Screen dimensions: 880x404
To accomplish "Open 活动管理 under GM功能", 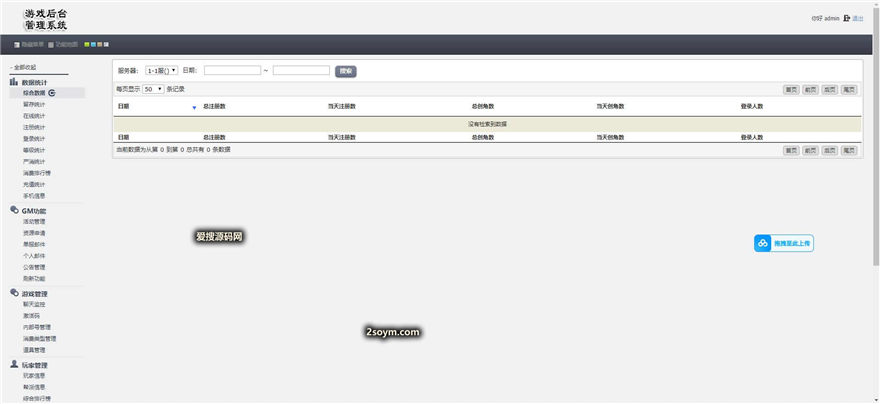I will click(x=34, y=222).
